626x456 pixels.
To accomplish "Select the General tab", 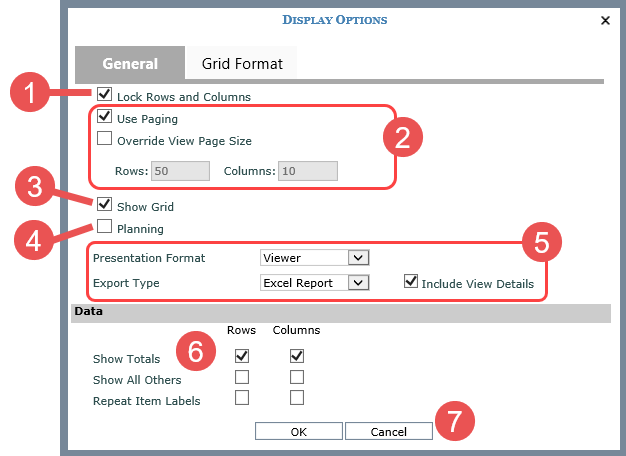I will click(x=130, y=63).
